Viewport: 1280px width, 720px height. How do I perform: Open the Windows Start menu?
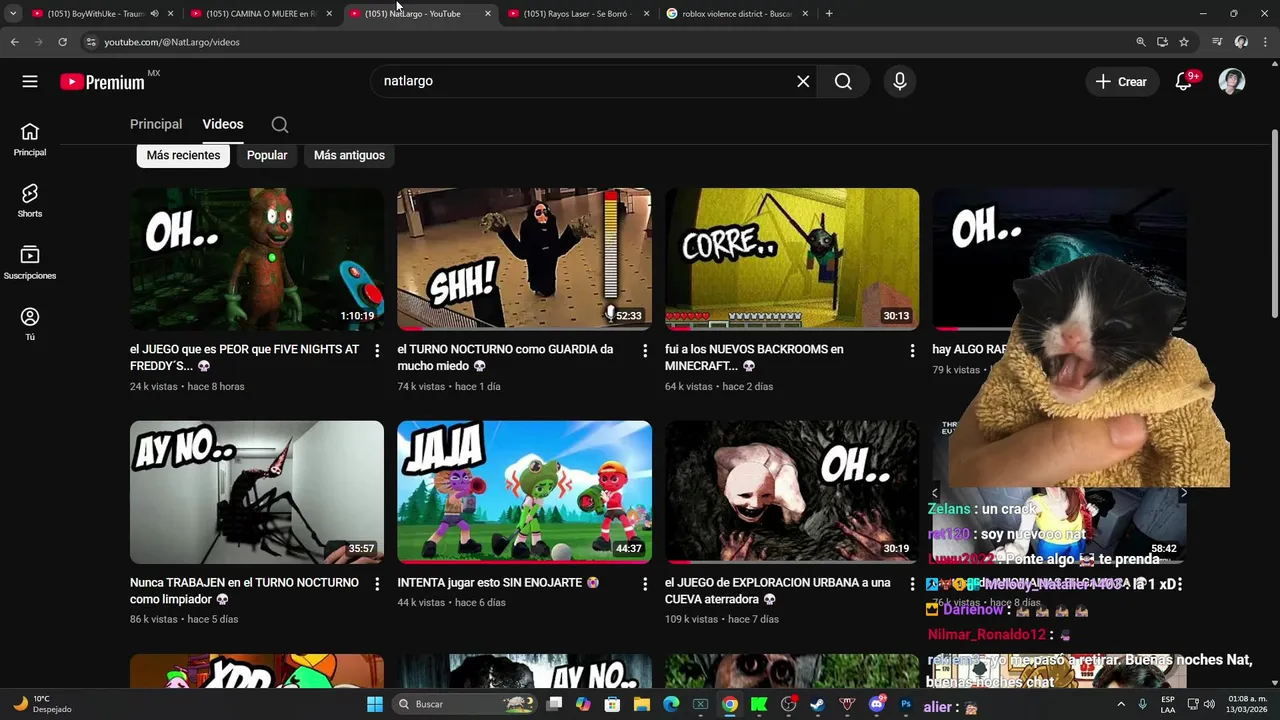click(375, 704)
